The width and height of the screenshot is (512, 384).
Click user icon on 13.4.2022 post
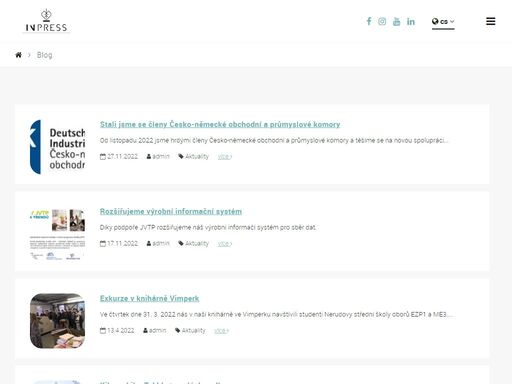pyautogui.click(x=145, y=330)
